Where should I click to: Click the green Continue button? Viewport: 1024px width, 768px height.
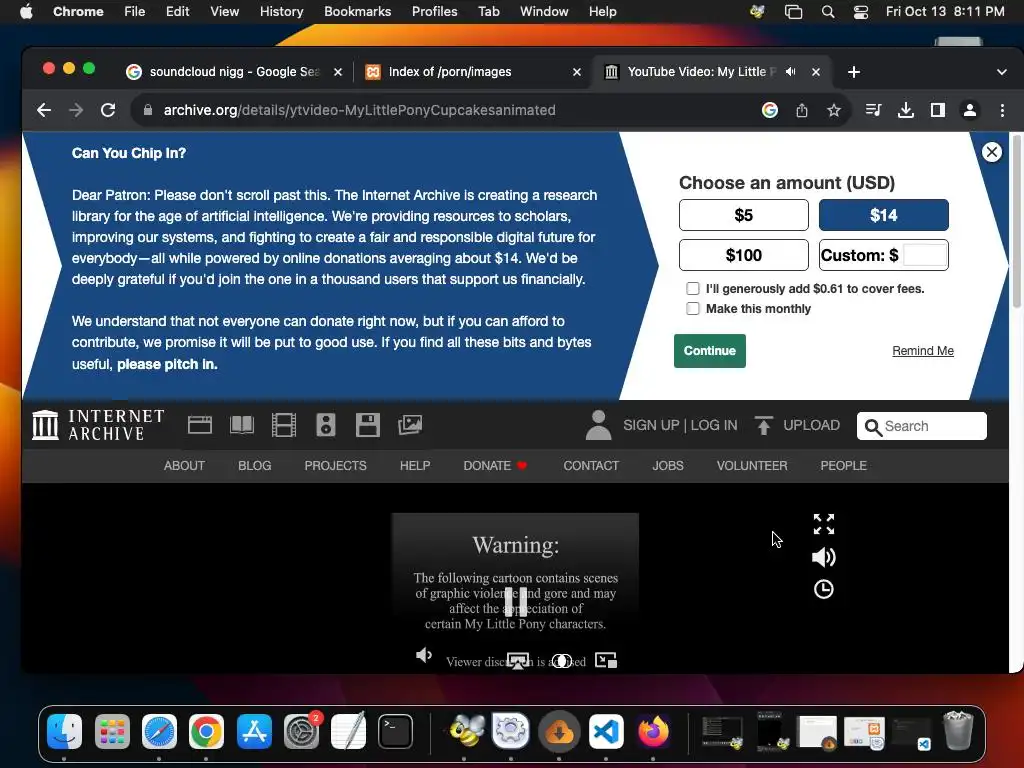[x=709, y=351]
